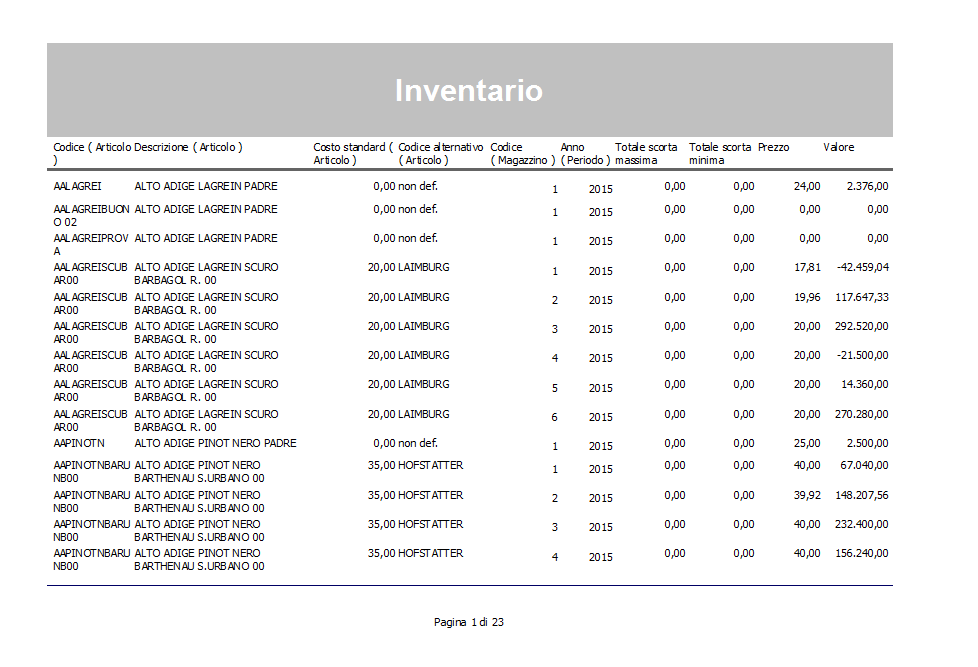Image resolution: width=978 pixels, height=667 pixels.
Task: Click the Anno (Periodo) column header
Action: [x=585, y=153]
